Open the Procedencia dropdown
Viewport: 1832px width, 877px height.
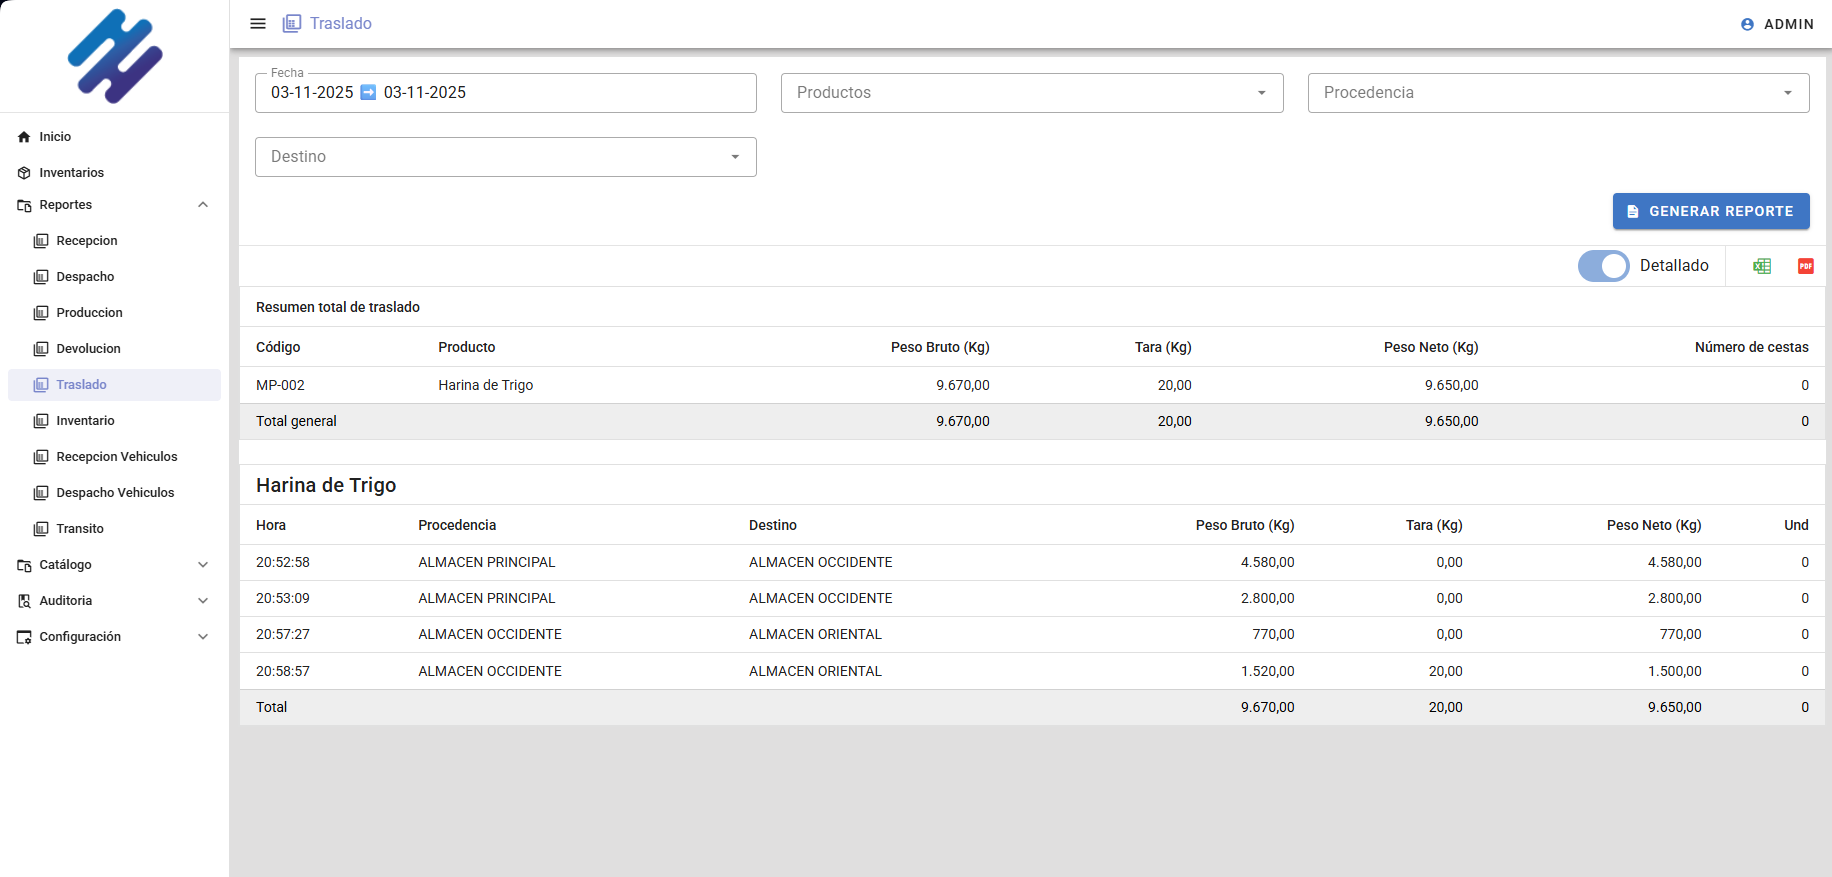1557,93
